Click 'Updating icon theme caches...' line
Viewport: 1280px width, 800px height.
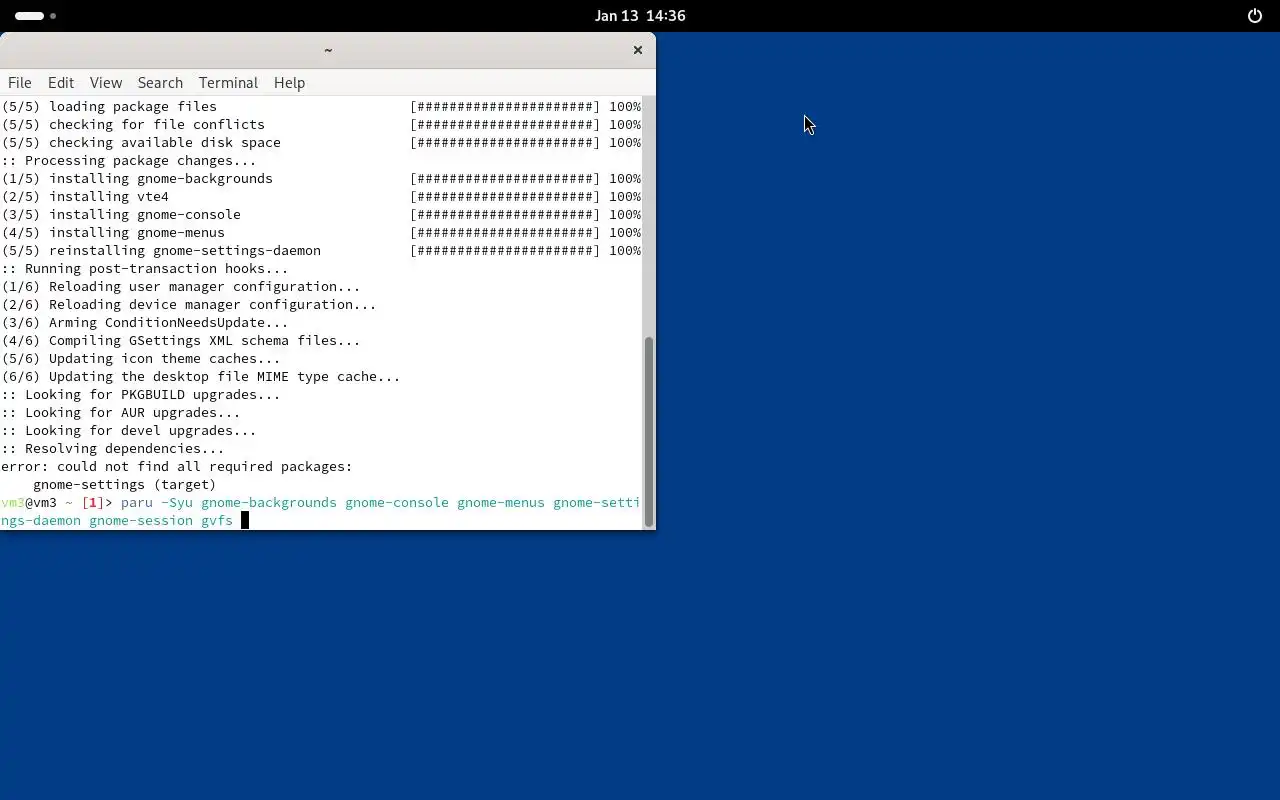[141, 359]
